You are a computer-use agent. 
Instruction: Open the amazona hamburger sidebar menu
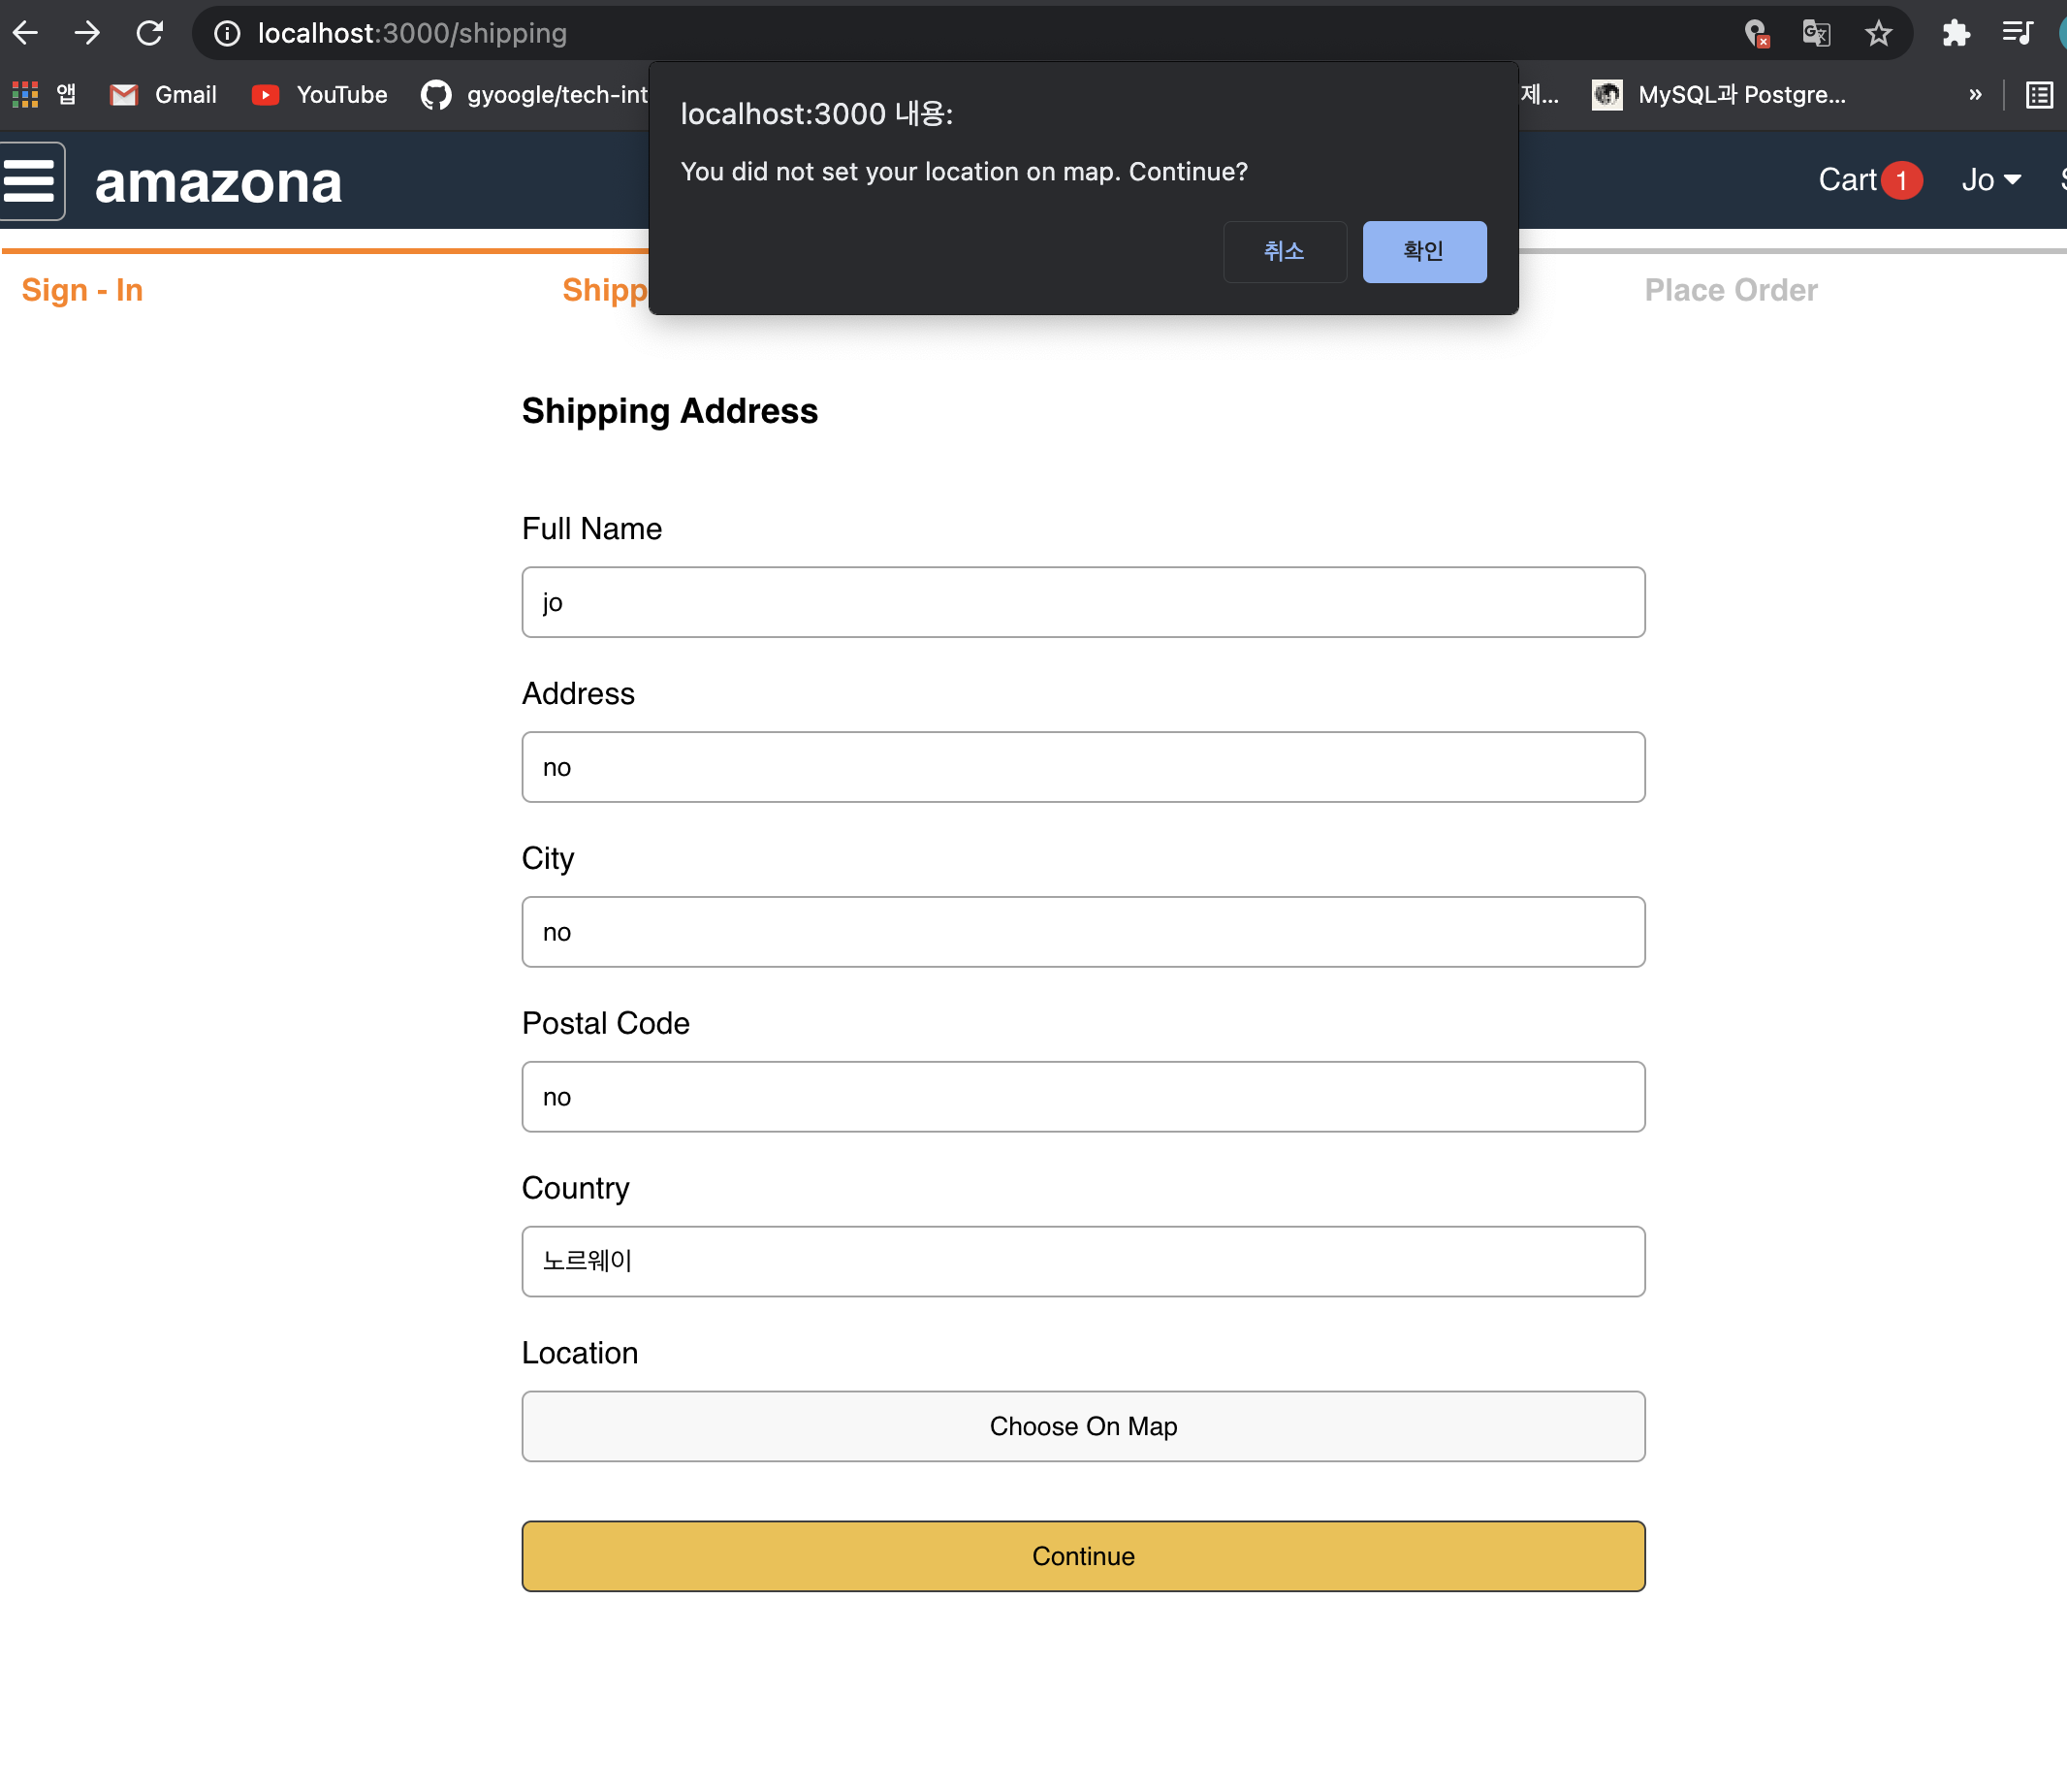(31, 181)
